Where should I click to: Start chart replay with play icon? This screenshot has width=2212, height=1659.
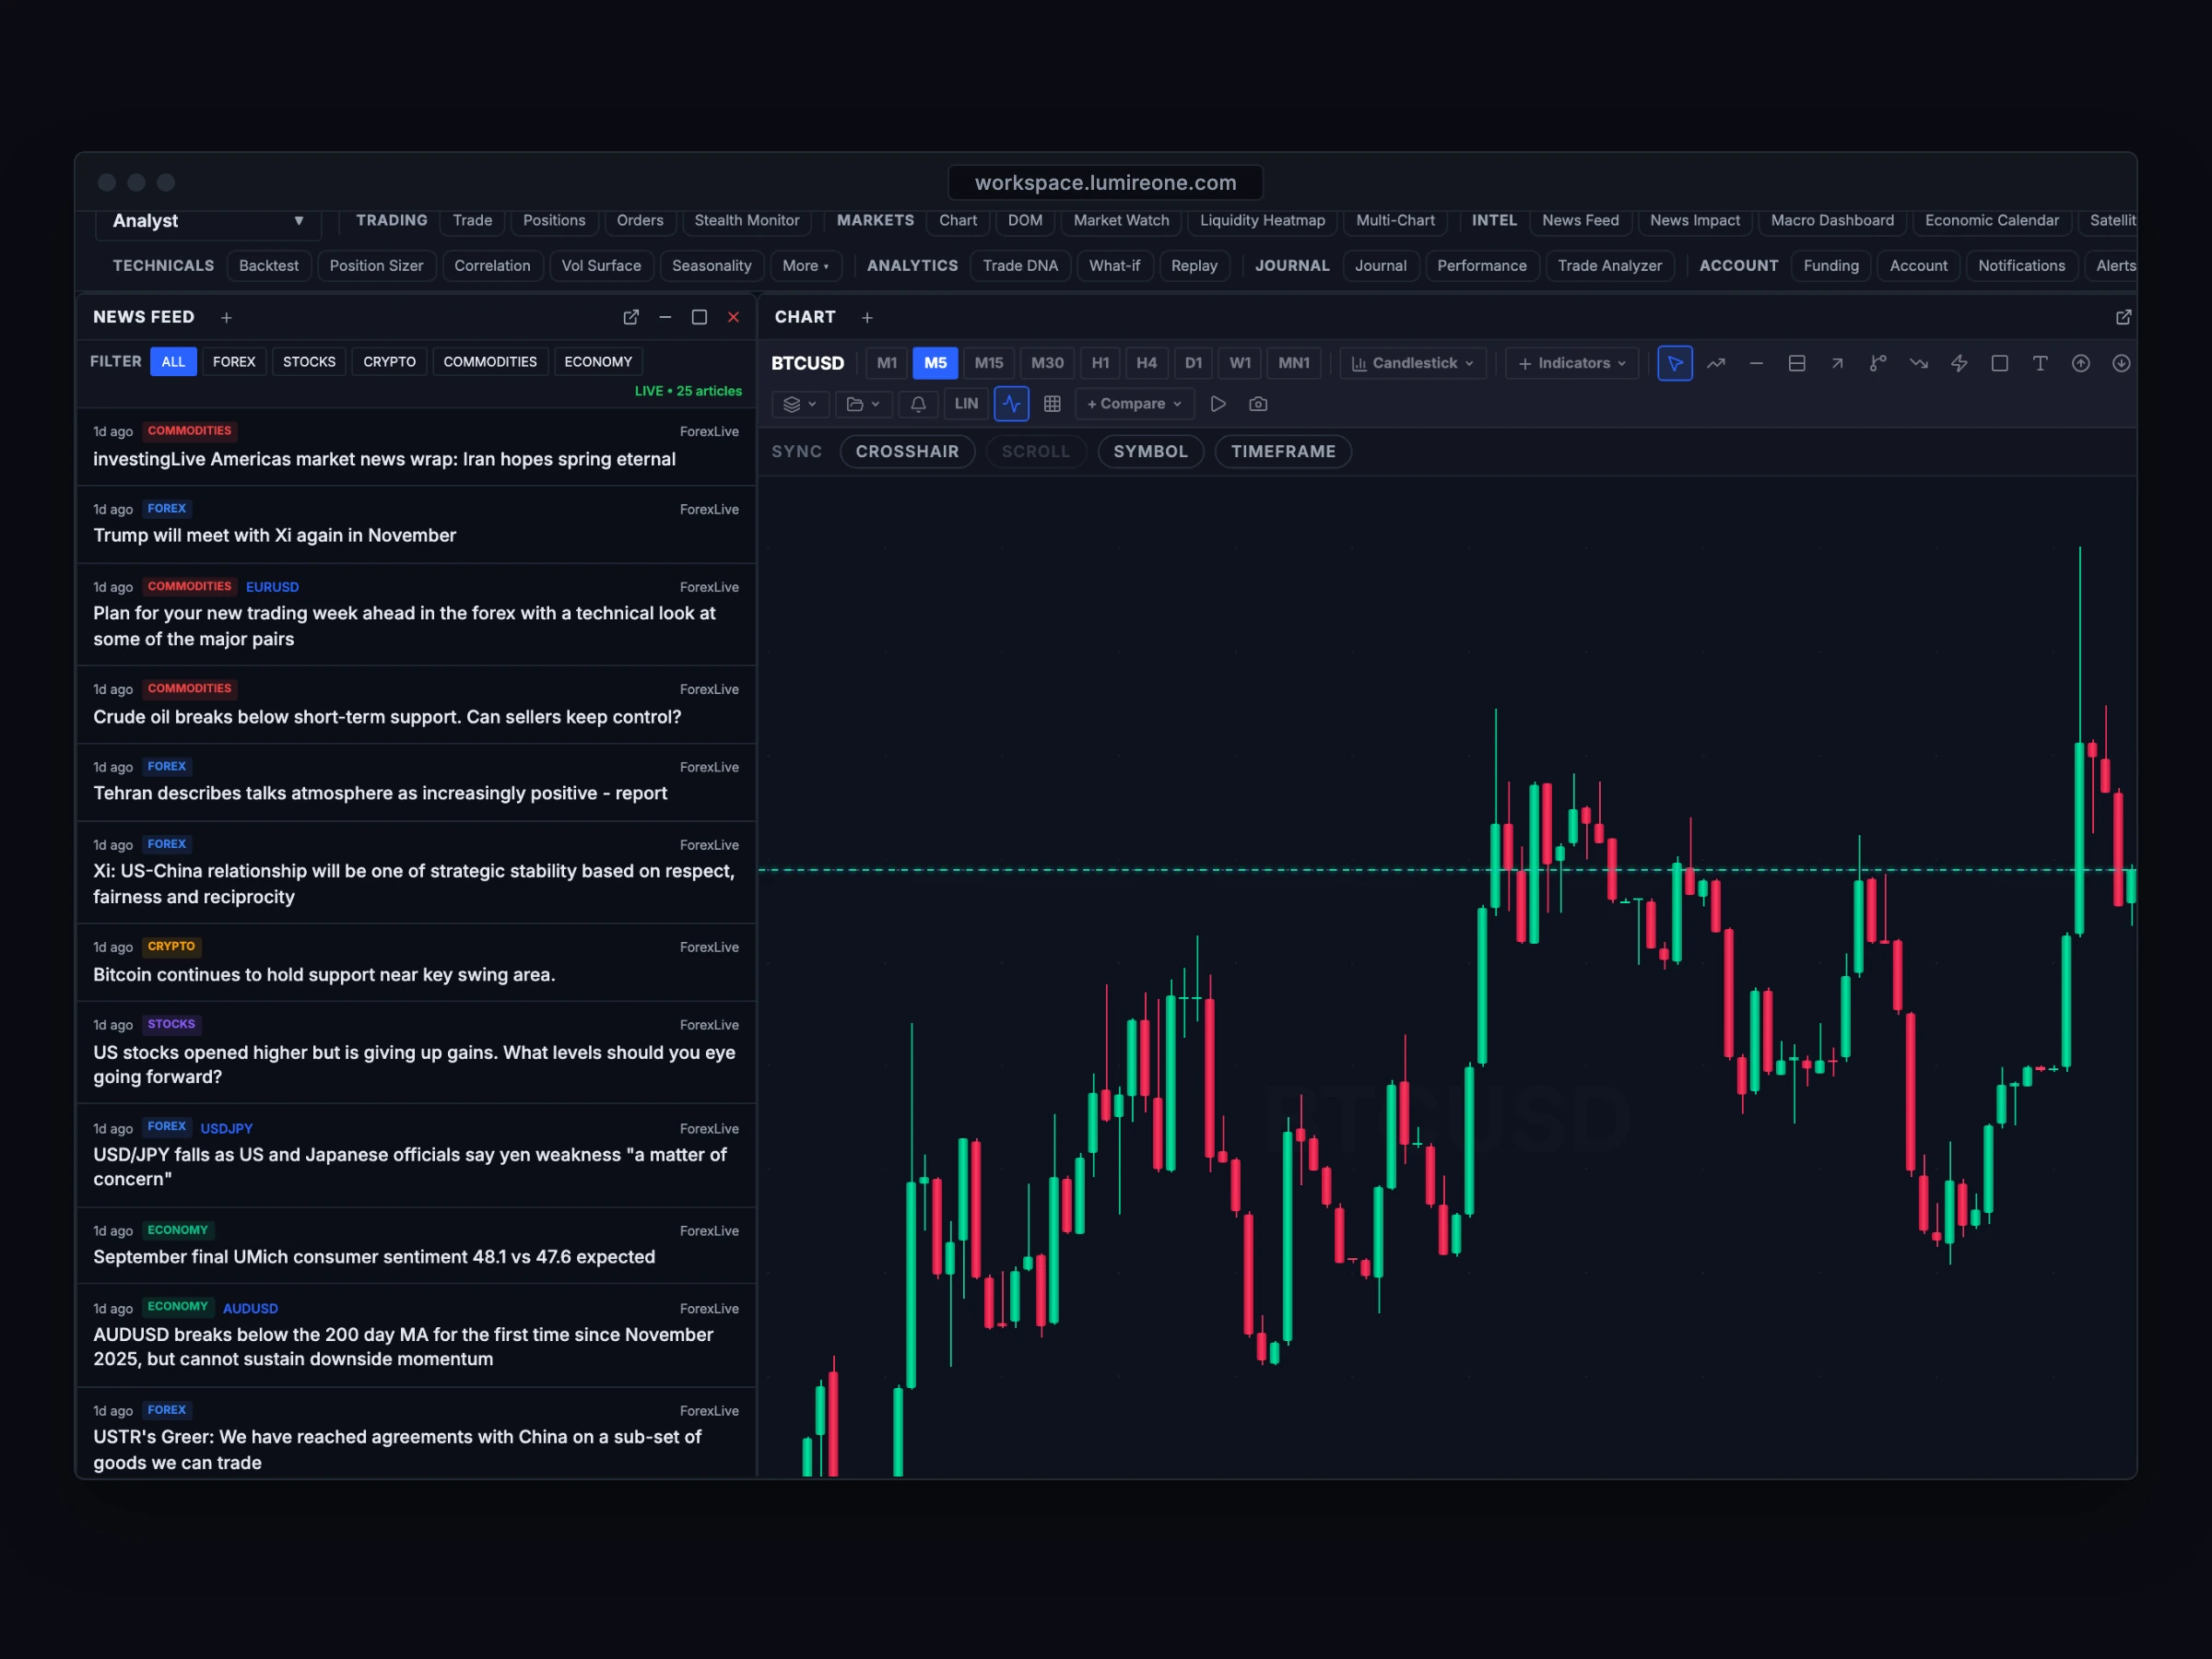(x=1218, y=404)
